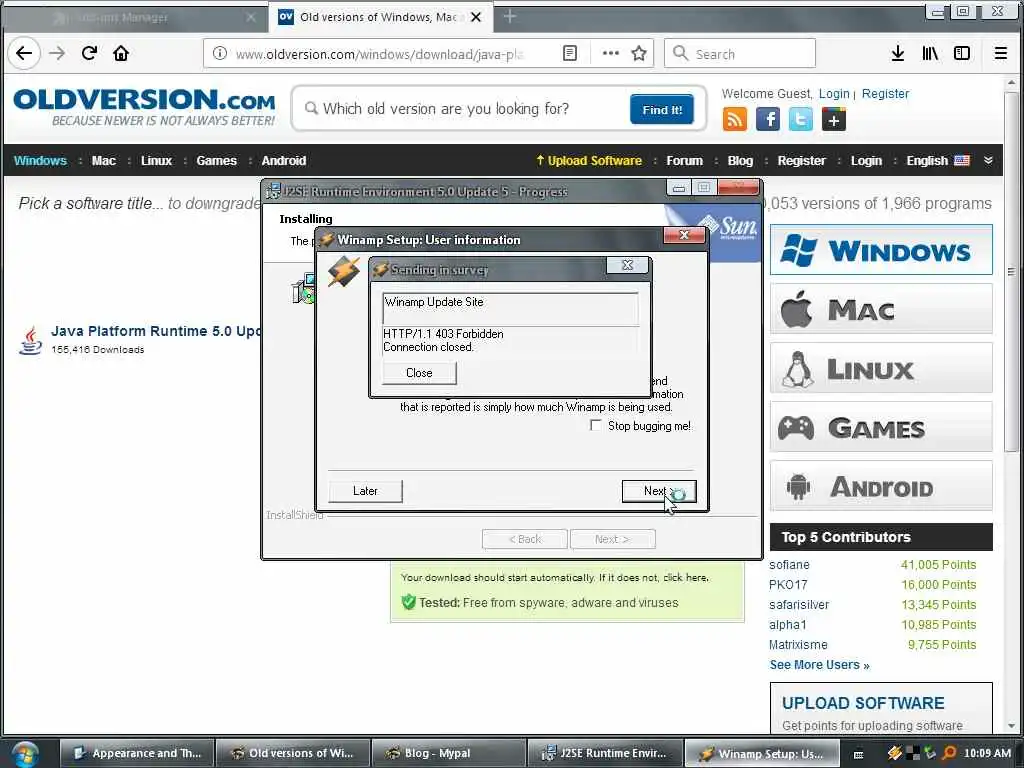Click Later in Winamp Setup dialog
This screenshot has height=768, width=1024.
pyautogui.click(x=365, y=491)
